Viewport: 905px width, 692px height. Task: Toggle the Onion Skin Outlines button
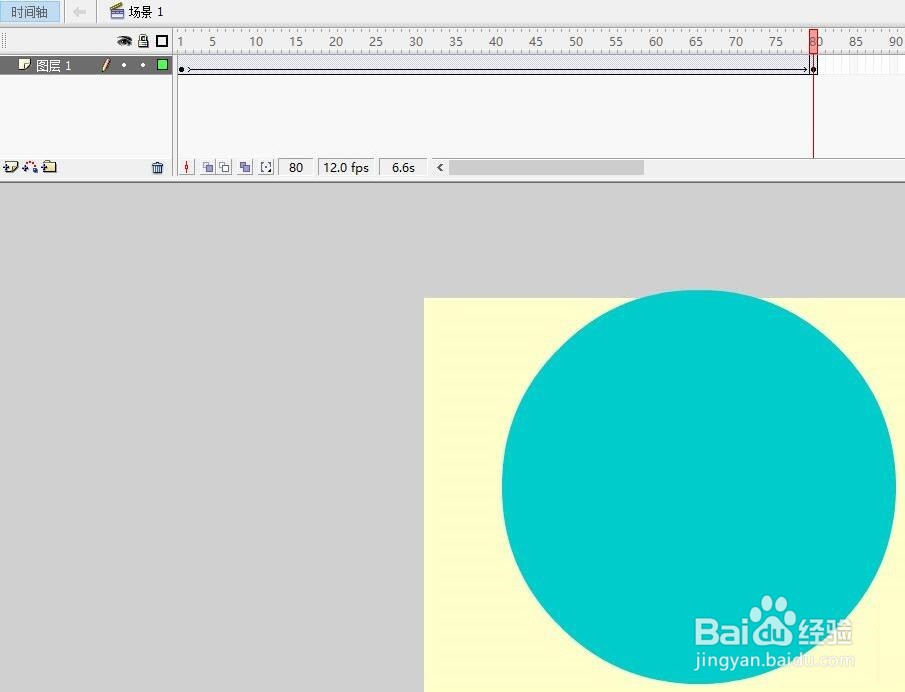pos(225,167)
